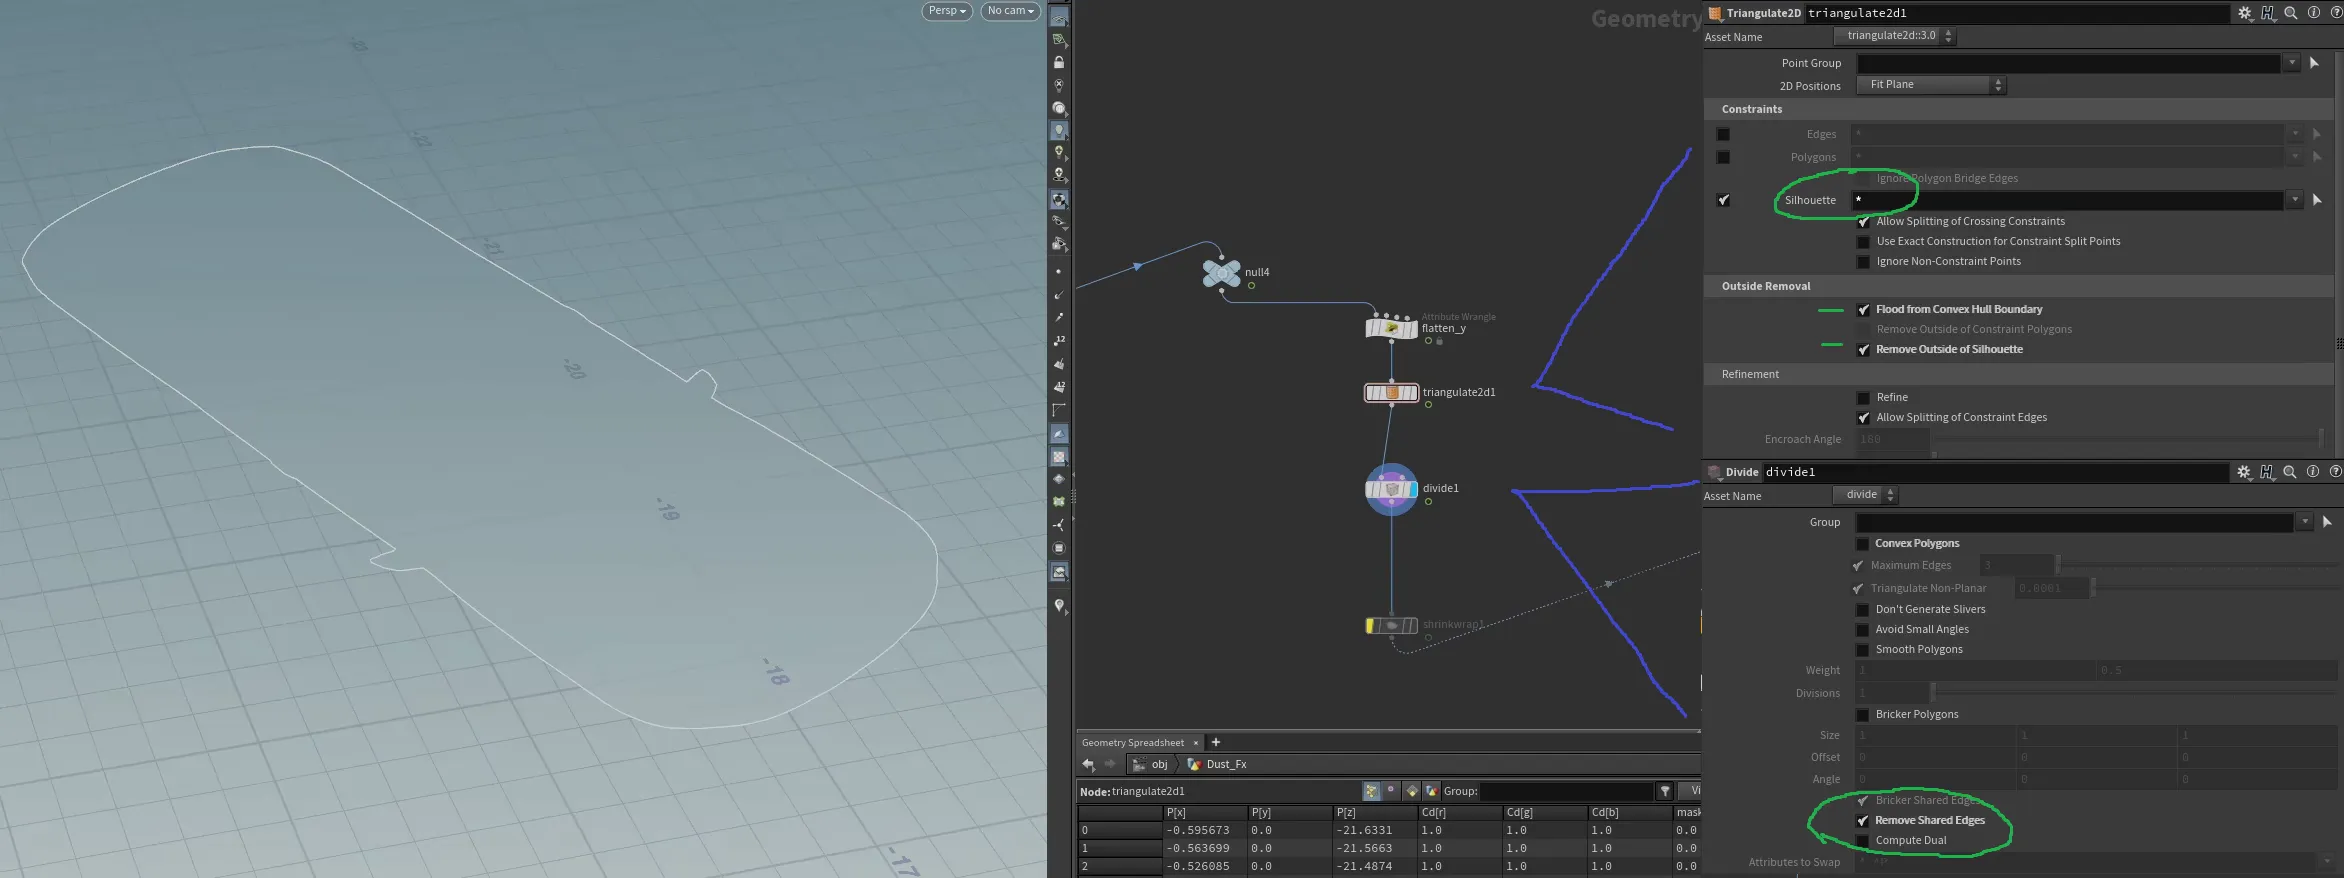Expand the Silhouette group dropdown arrow
The width and height of the screenshot is (2344, 878).
tap(2295, 200)
